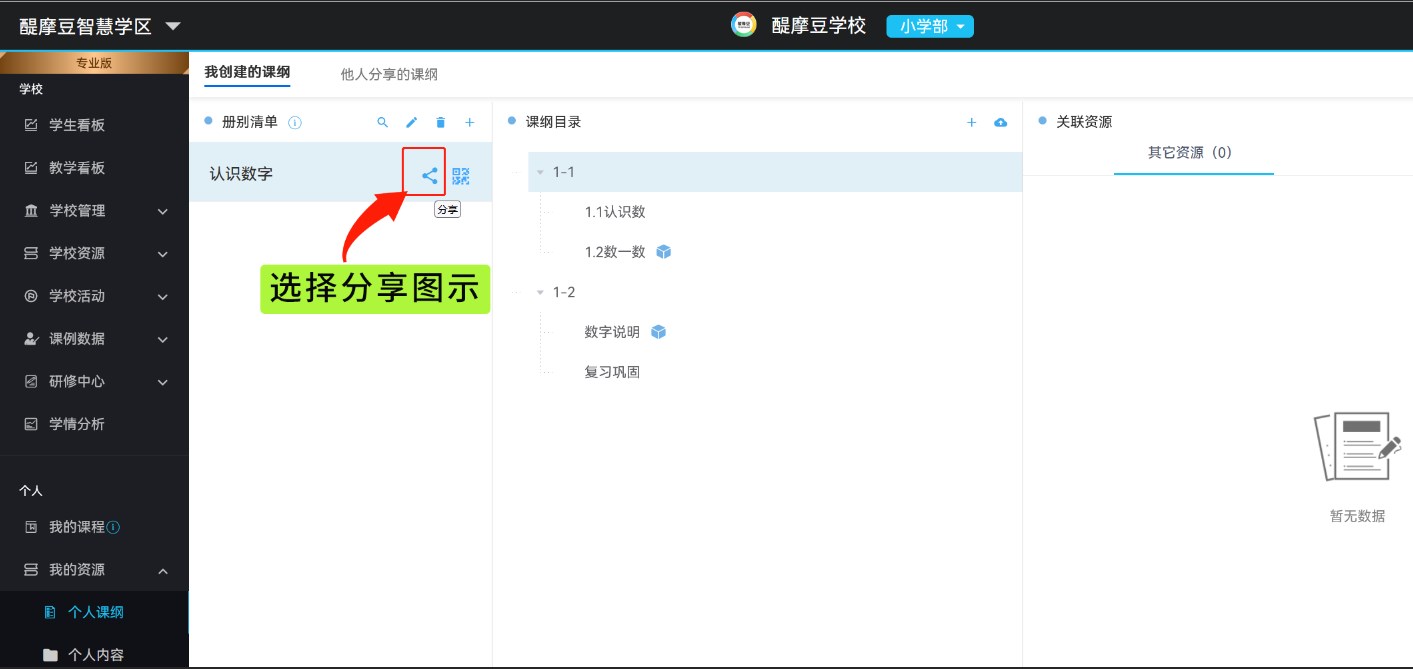Click the plus icon in 课纲目录 header
The image size is (1413, 669).
click(971, 123)
